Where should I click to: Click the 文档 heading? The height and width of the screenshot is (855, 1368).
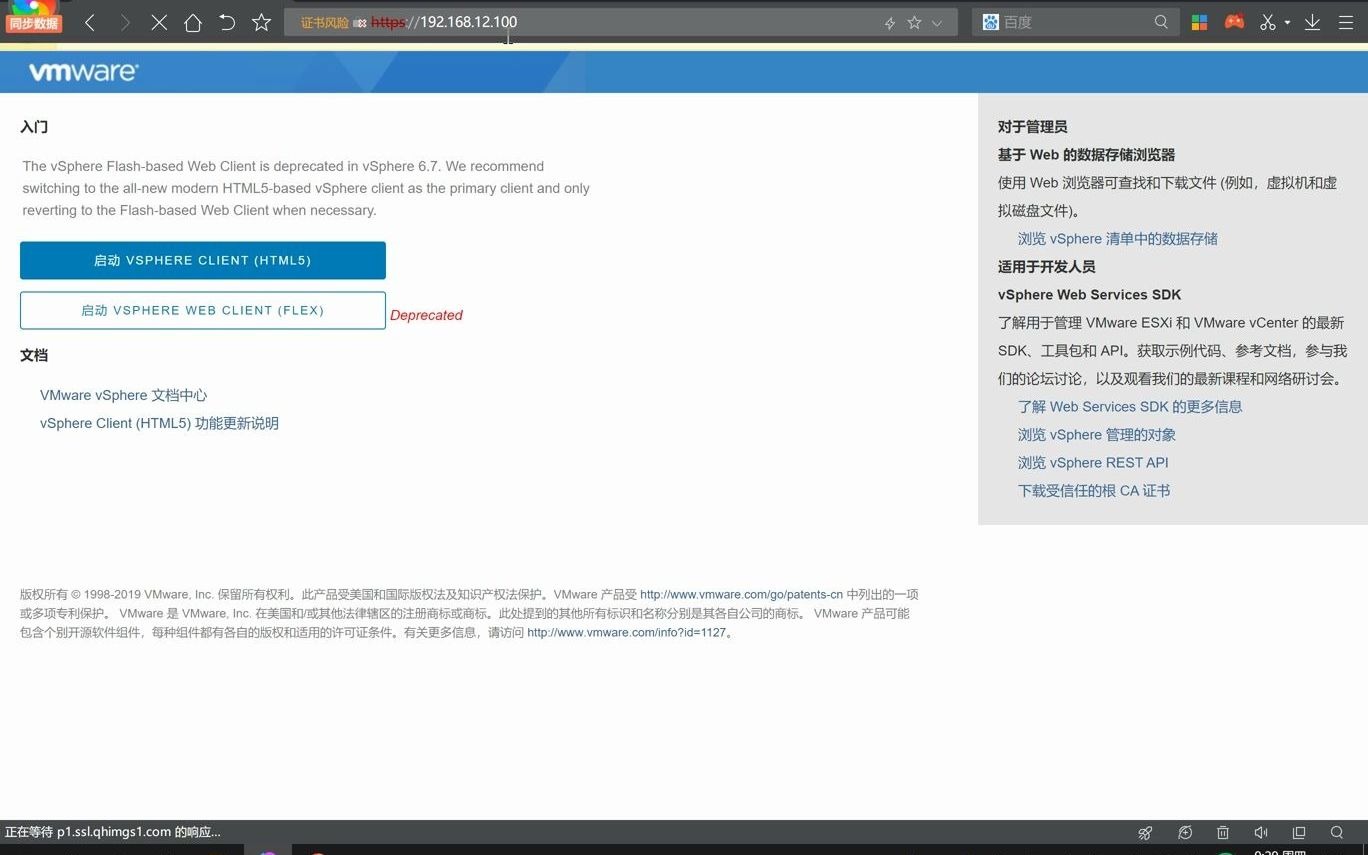[34, 355]
